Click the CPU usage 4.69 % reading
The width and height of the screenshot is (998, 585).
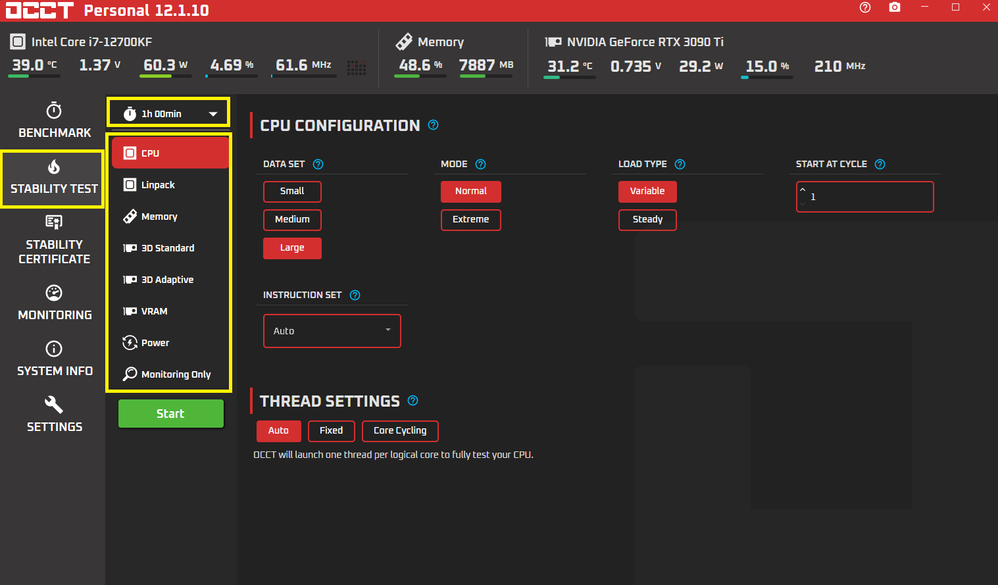pyautogui.click(x=232, y=65)
